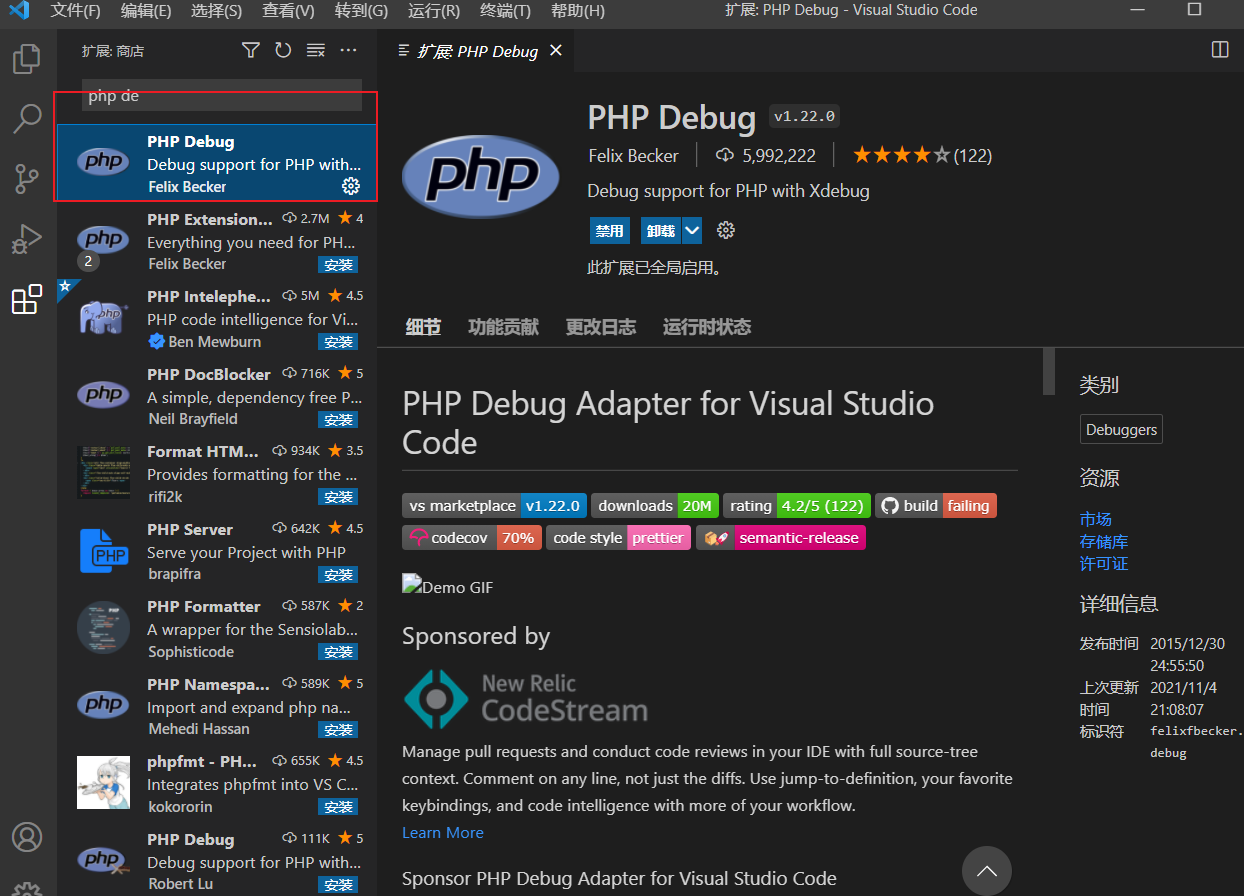The height and width of the screenshot is (896, 1244).
Task: Switch to the 更改日志 tab
Action: (x=600, y=327)
